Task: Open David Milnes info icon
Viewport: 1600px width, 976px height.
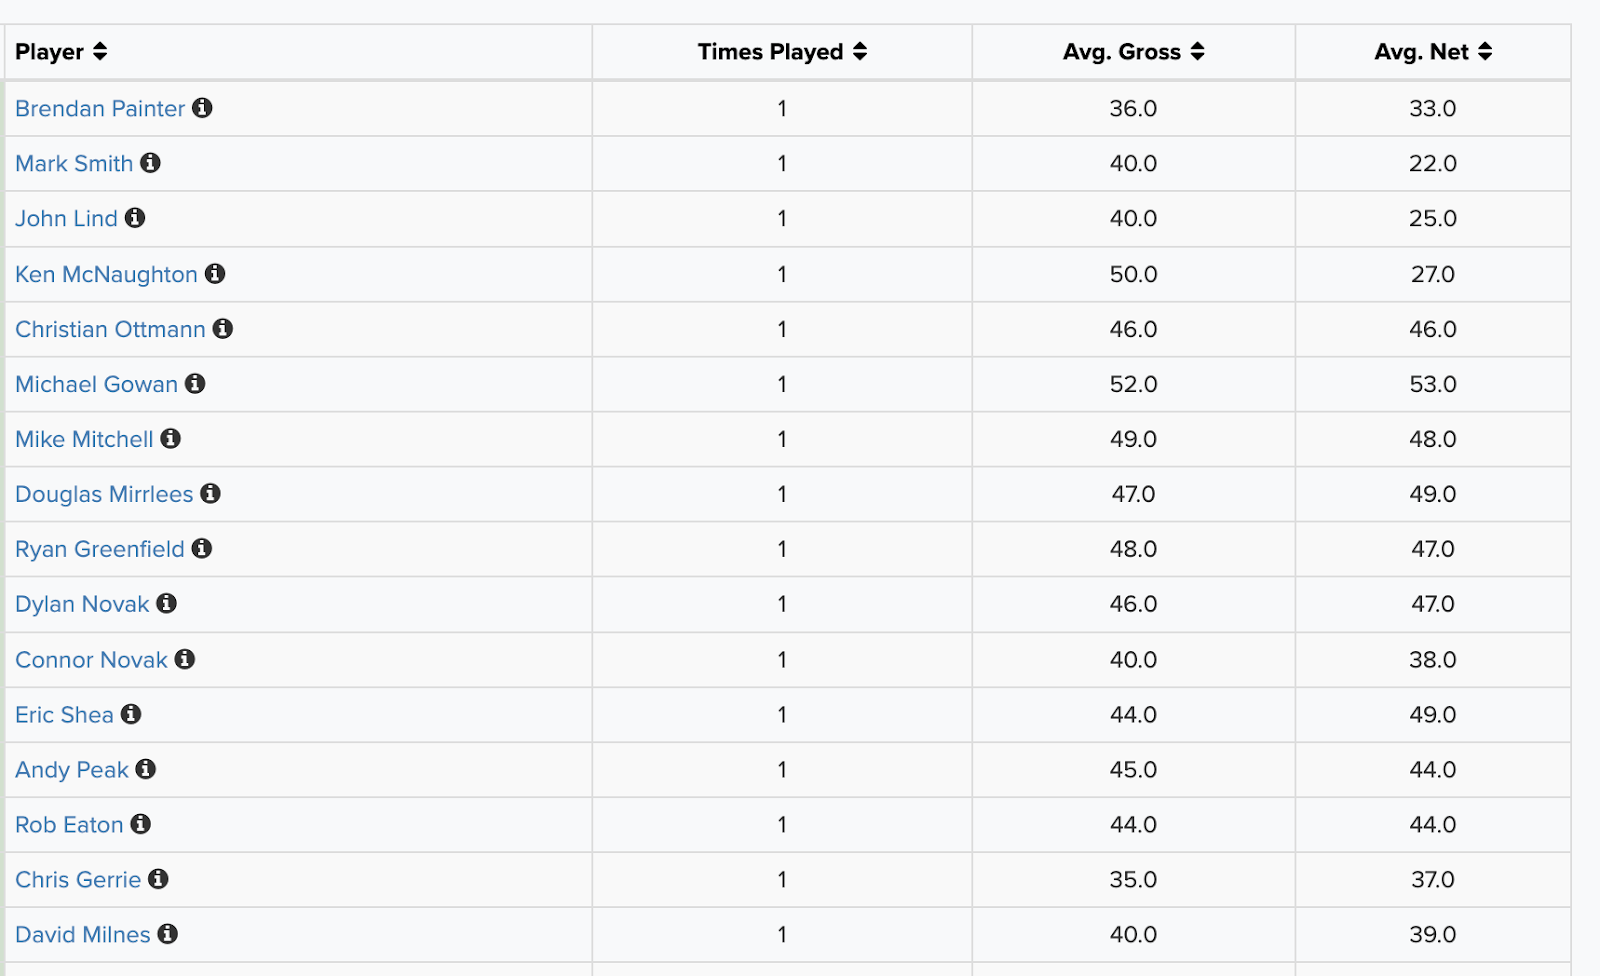Action: pyautogui.click(x=168, y=933)
